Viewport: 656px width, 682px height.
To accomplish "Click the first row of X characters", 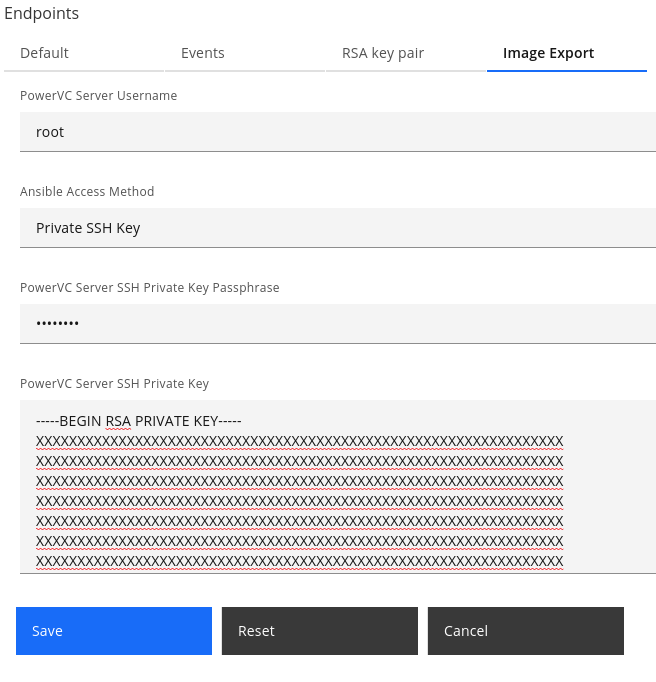I will click(x=299, y=441).
